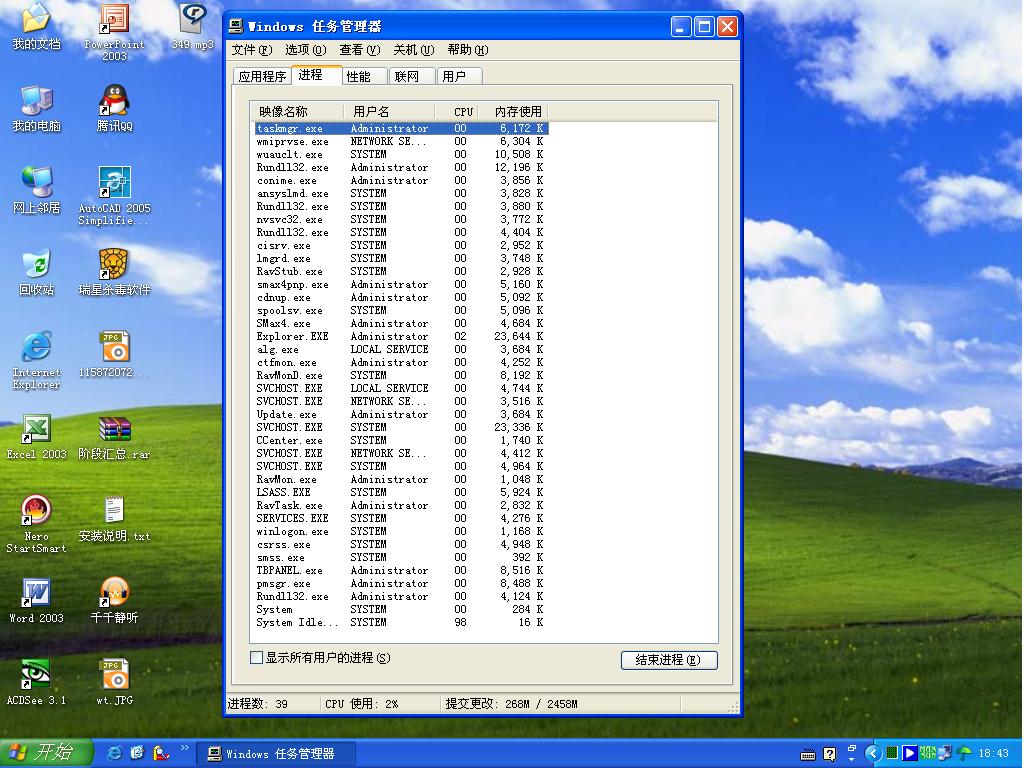The height and width of the screenshot is (768, 1024).
Task: Expand the quick launch overflow chevron
Action: (184, 748)
